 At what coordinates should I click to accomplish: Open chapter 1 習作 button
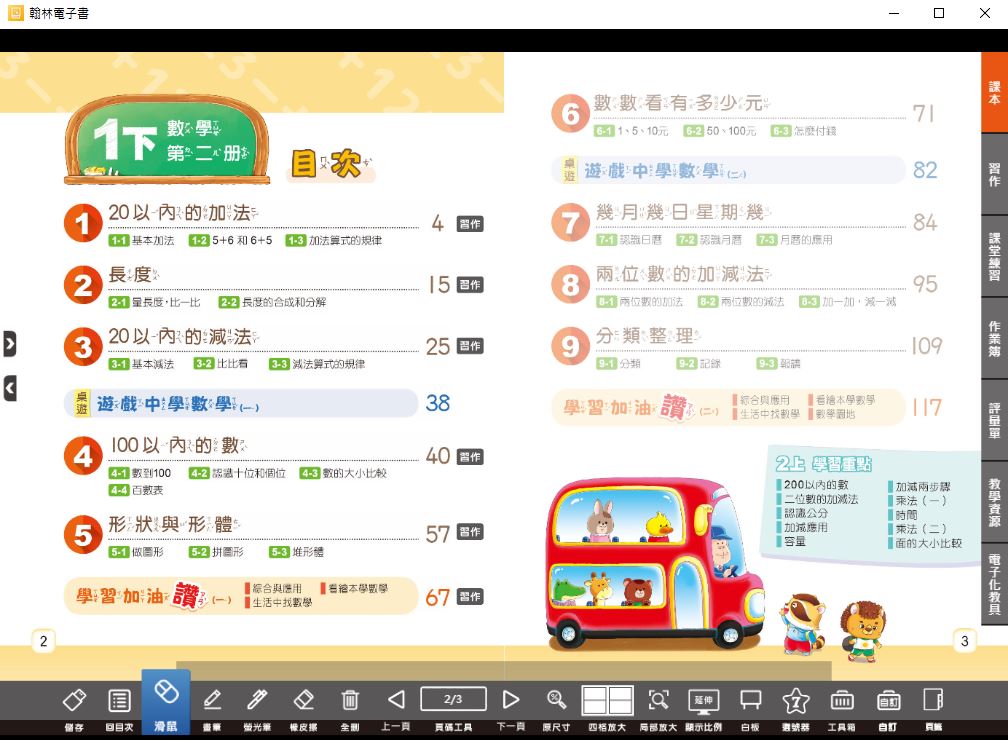(470, 224)
